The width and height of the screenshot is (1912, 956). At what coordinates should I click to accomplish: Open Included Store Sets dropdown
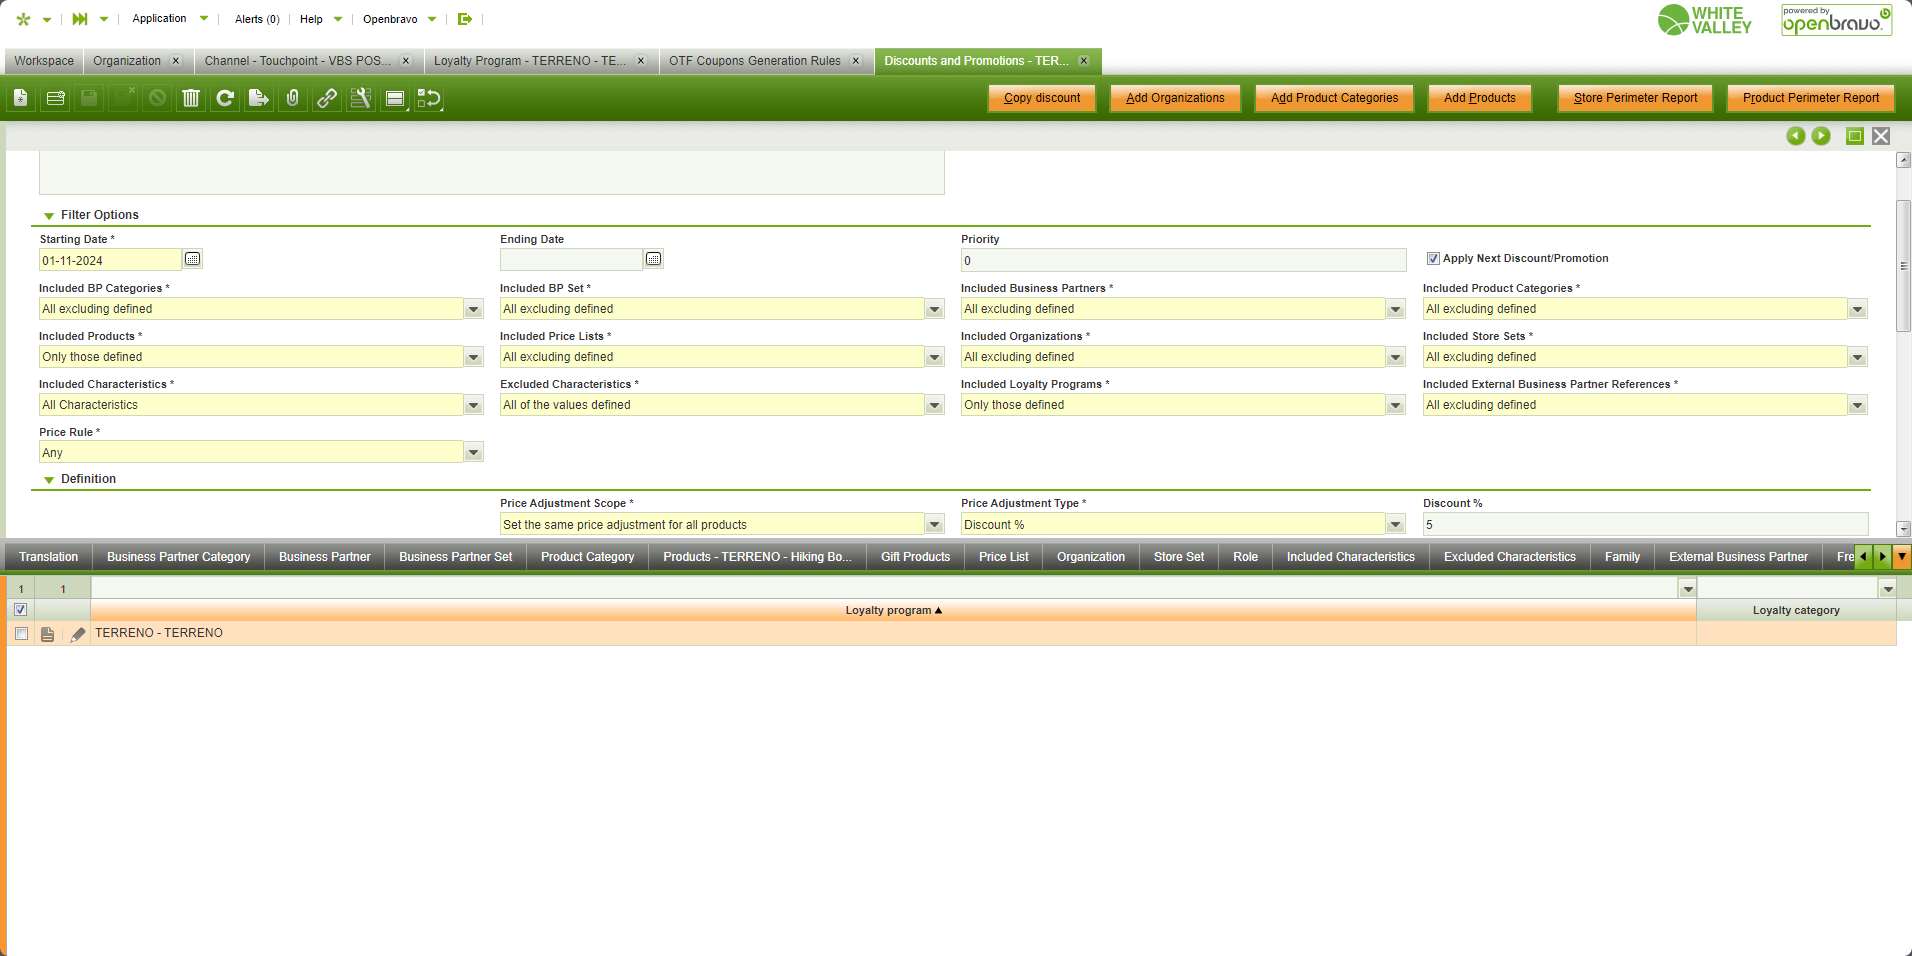(x=1858, y=357)
